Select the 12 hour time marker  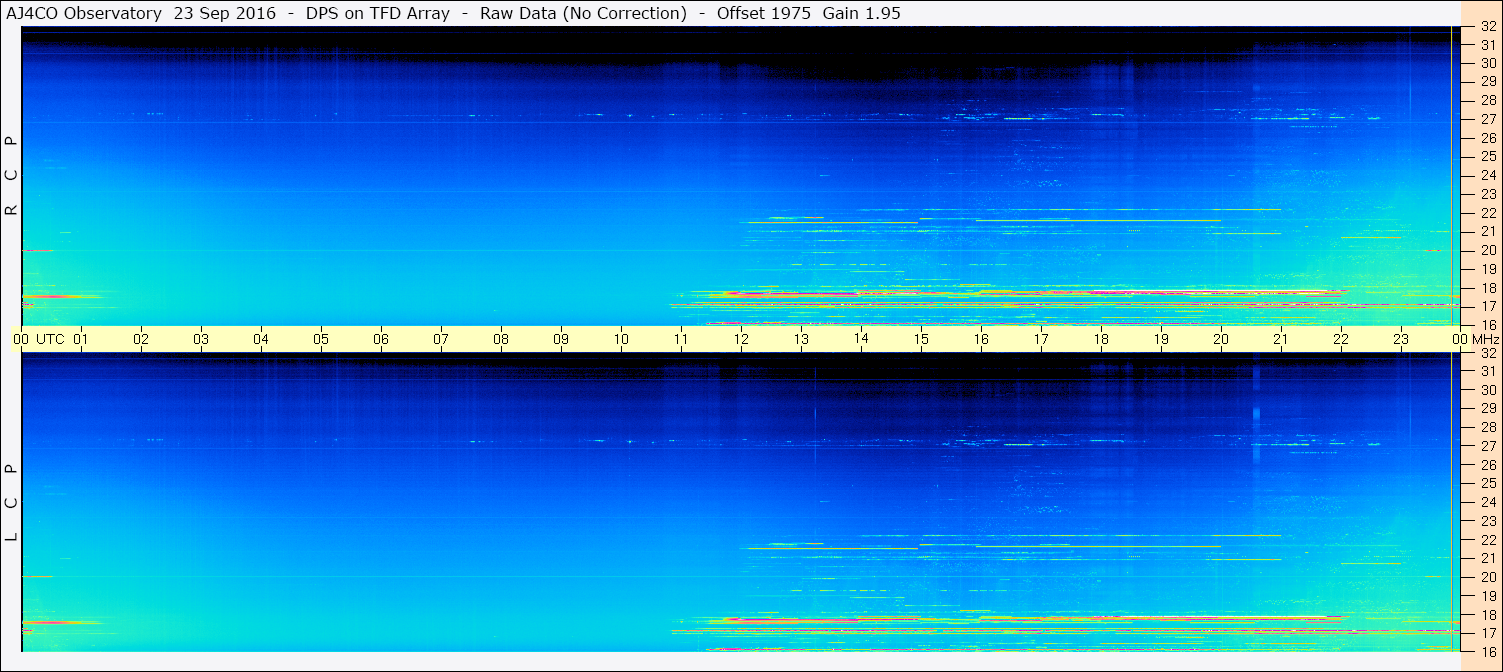[741, 339]
